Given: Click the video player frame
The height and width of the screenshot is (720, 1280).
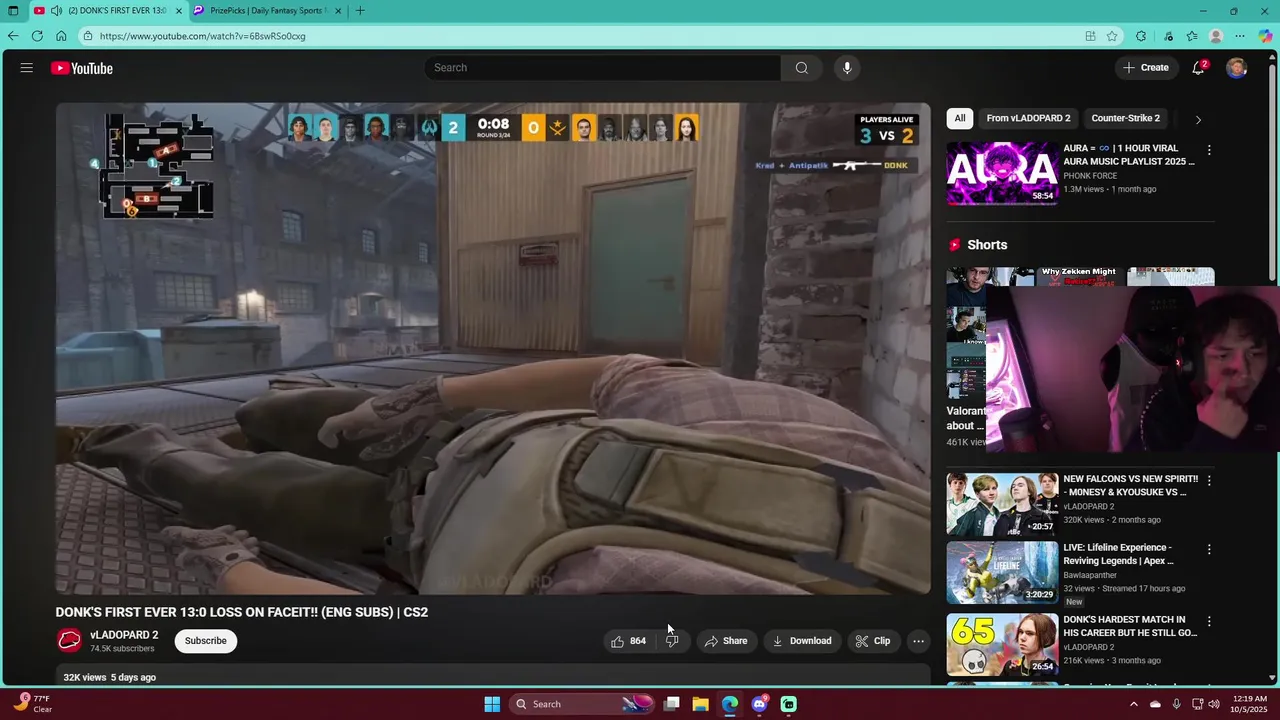Looking at the screenshot, I should [x=493, y=348].
